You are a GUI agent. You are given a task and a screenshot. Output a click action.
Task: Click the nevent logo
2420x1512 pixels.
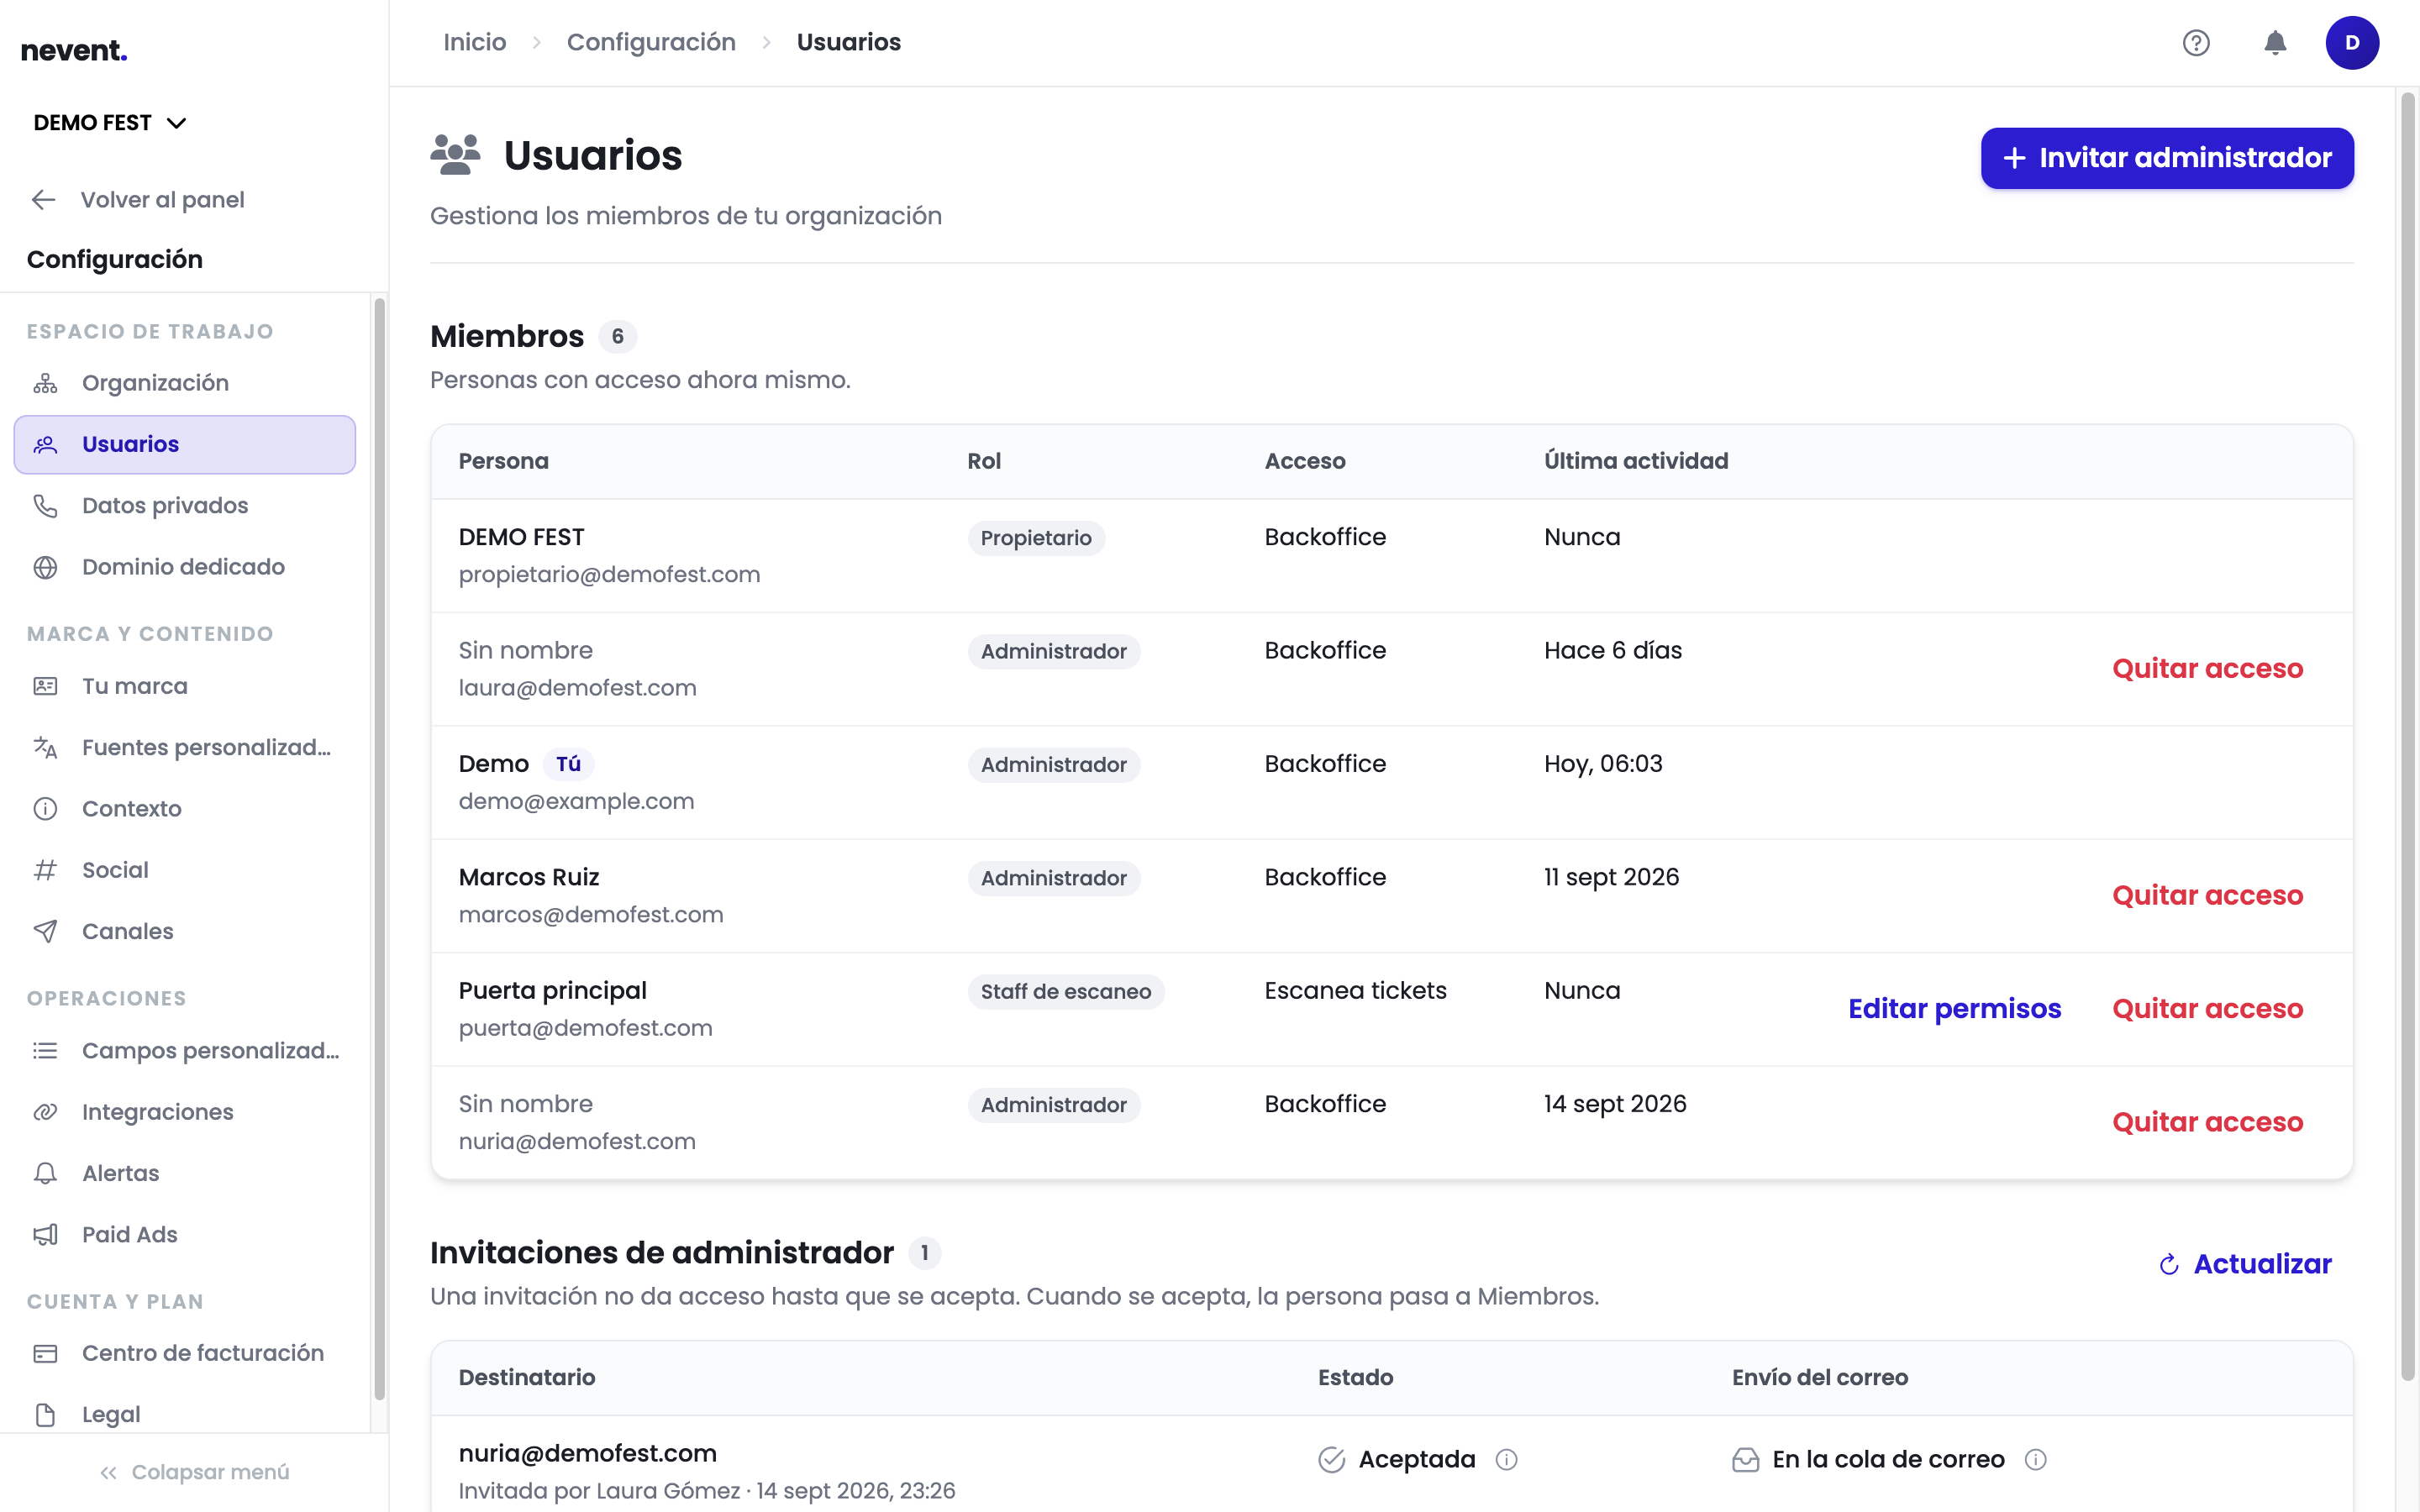coord(74,50)
